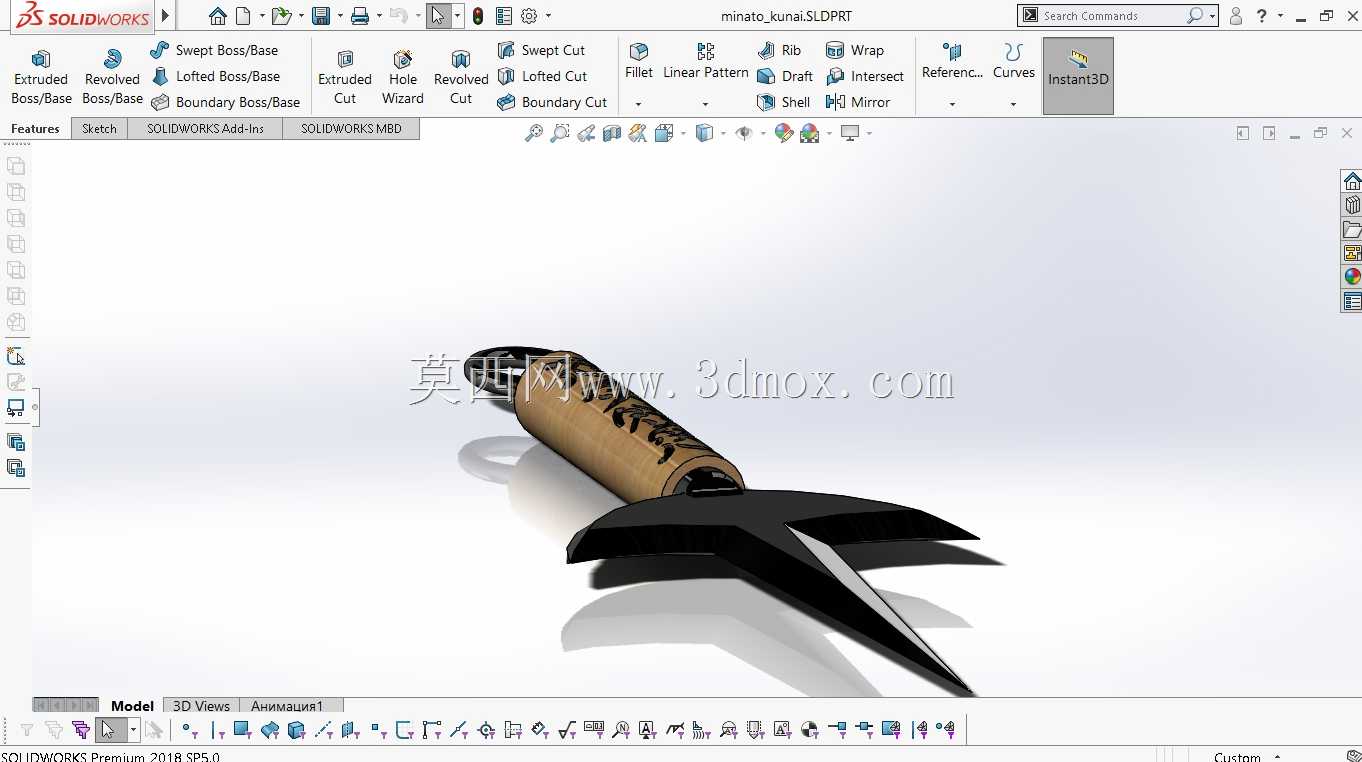Apply Draft to faces
Image resolution: width=1362 pixels, height=762 pixels.
[785, 76]
